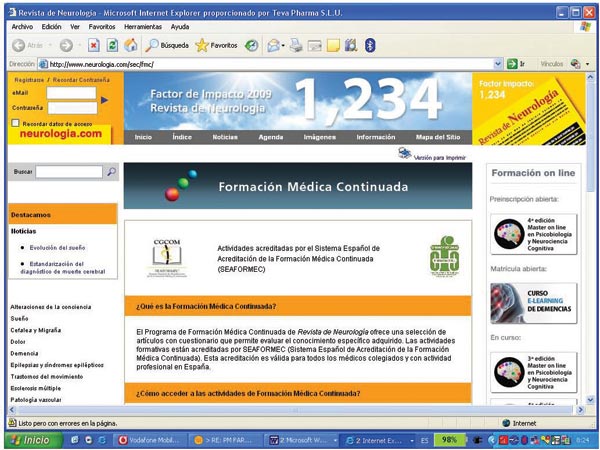600x450 pixels.
Task: Click the Bluetooth toolbar icon
Action: coord(370,45)
